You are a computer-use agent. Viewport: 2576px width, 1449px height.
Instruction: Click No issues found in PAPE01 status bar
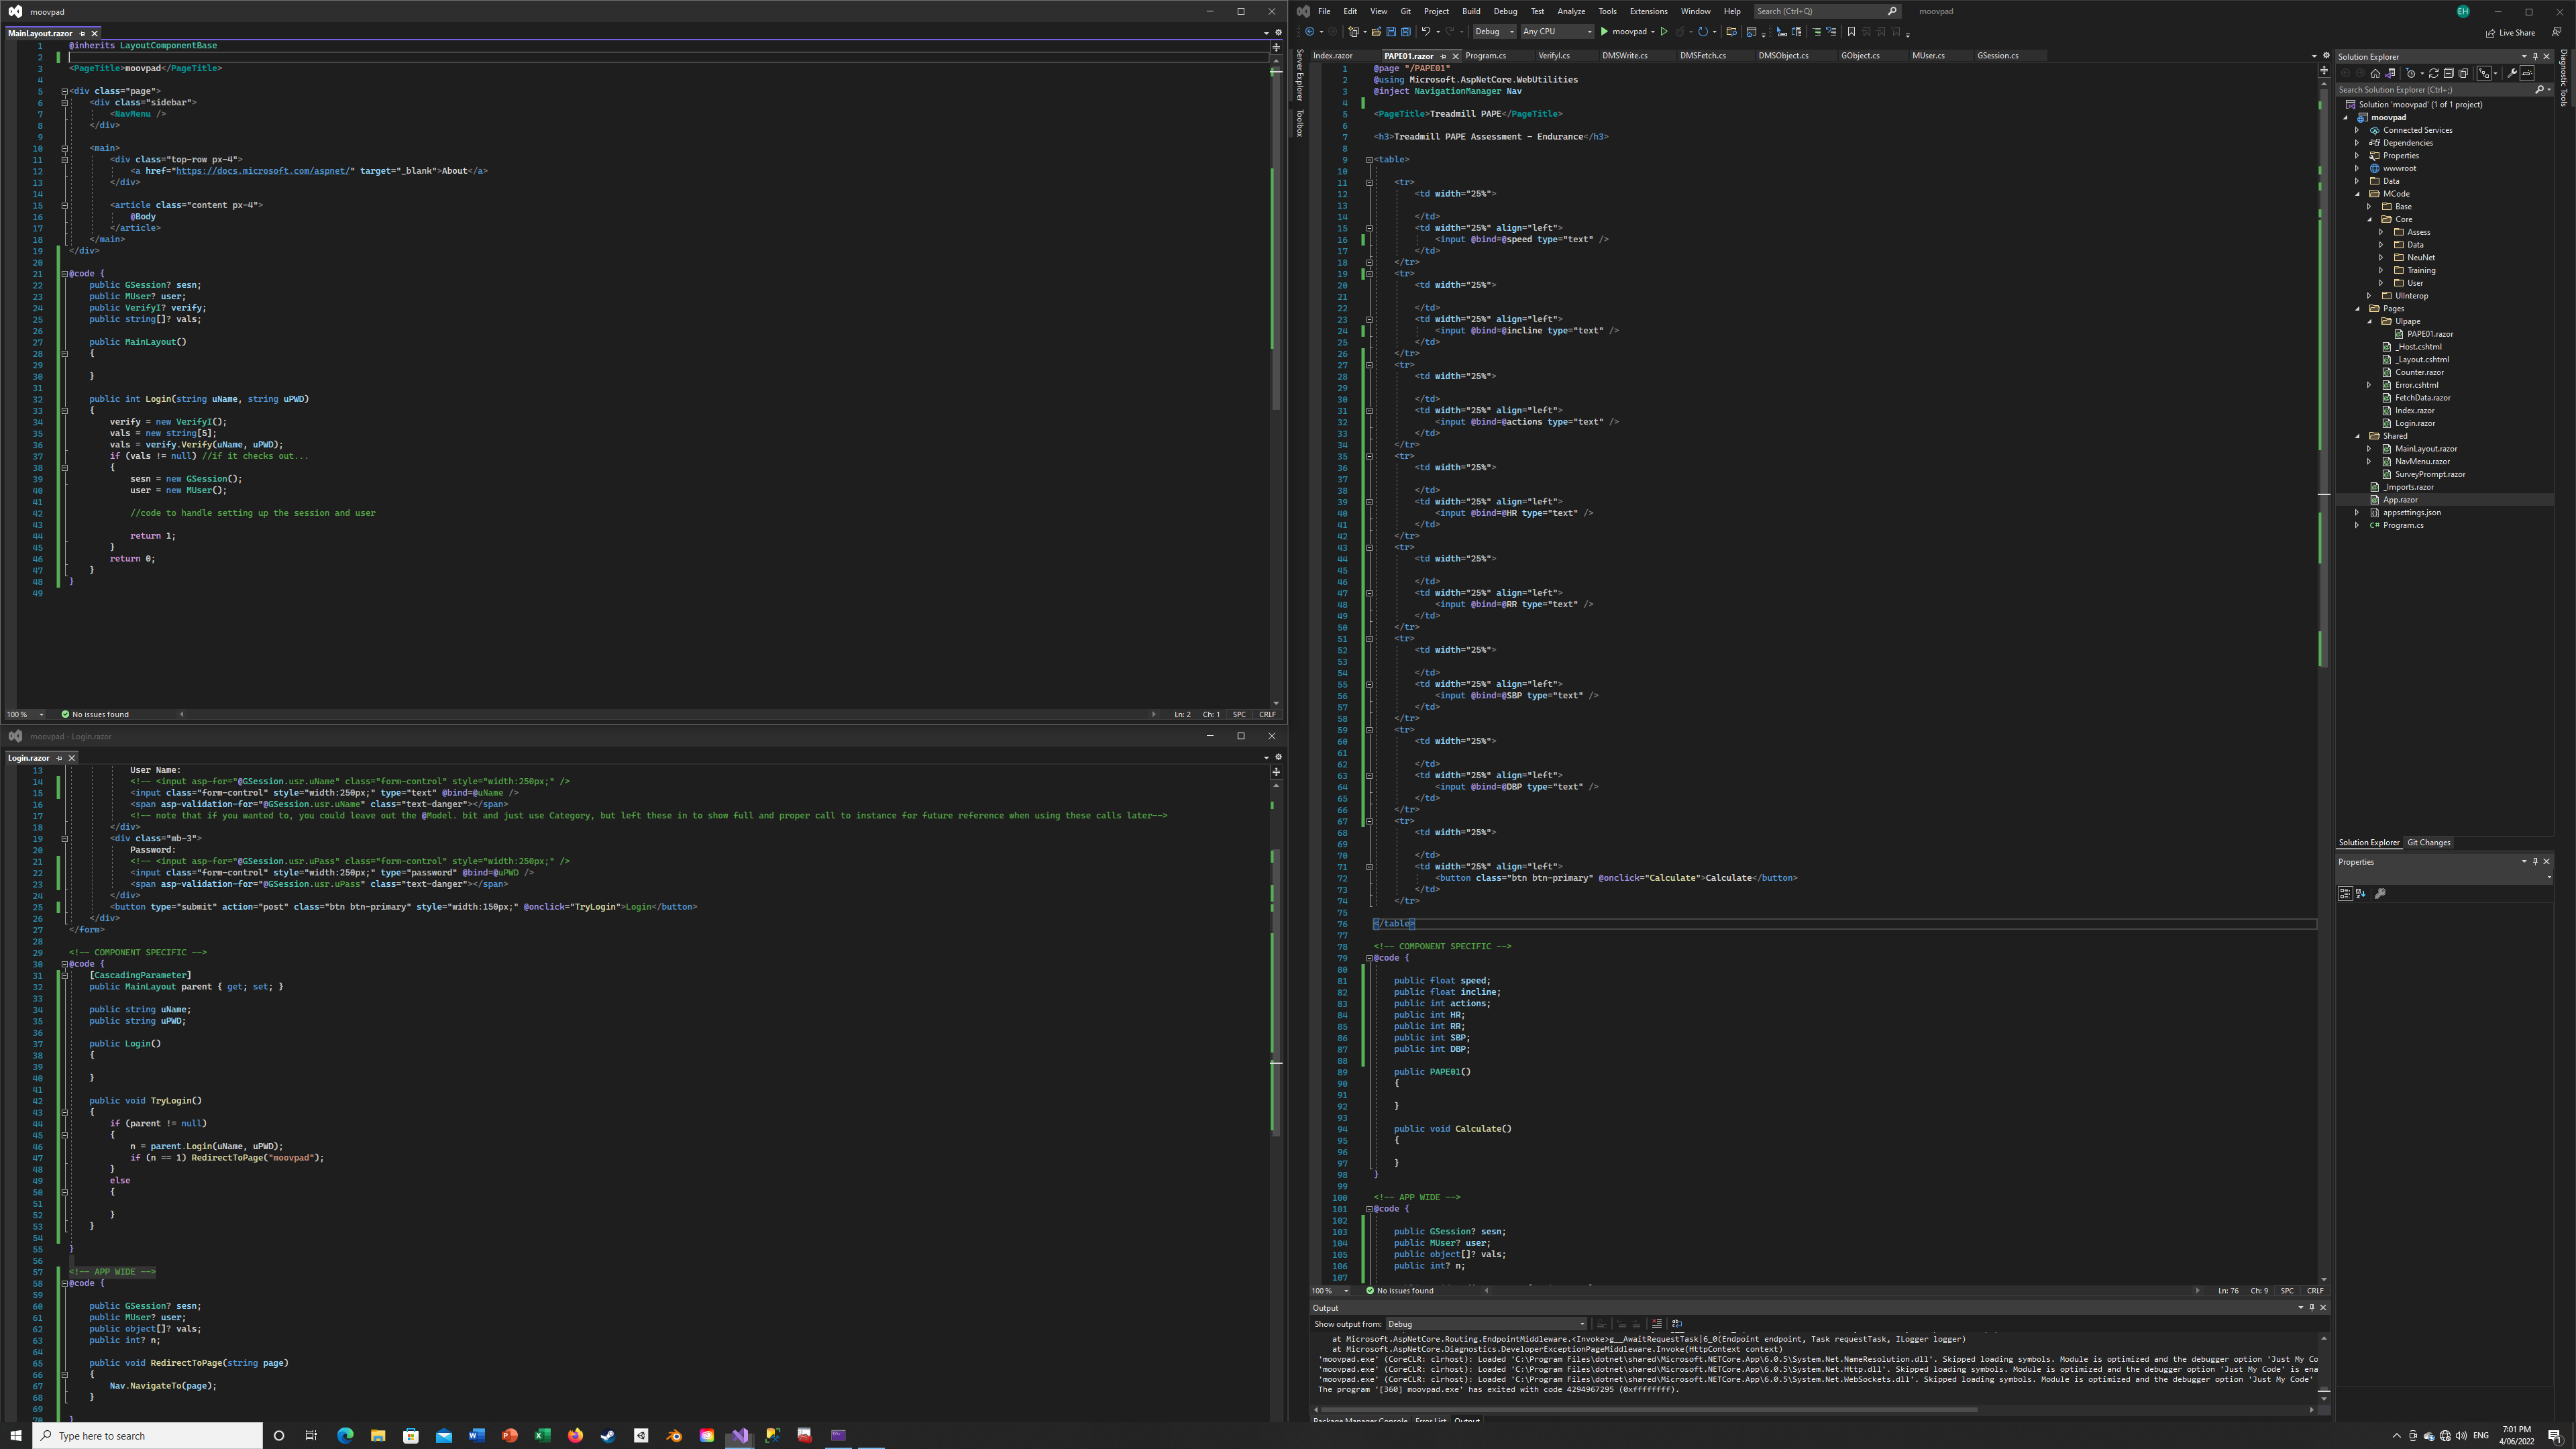click(x=1400, y=1291)
